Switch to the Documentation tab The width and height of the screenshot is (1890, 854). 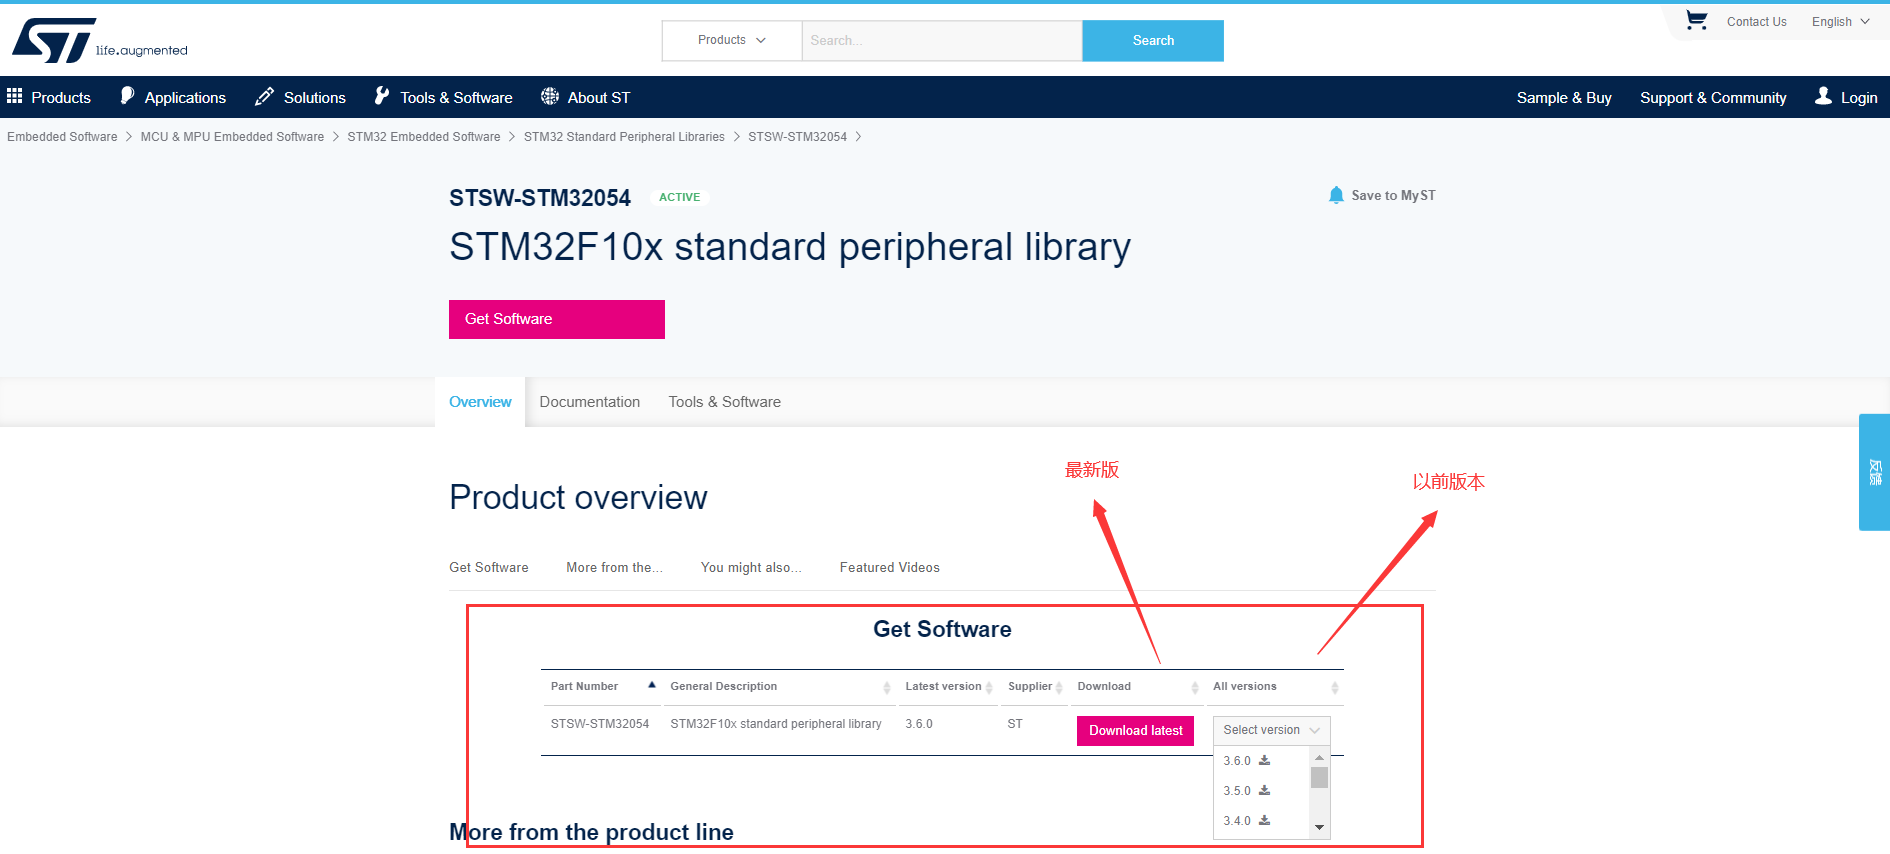coord(590,402)
